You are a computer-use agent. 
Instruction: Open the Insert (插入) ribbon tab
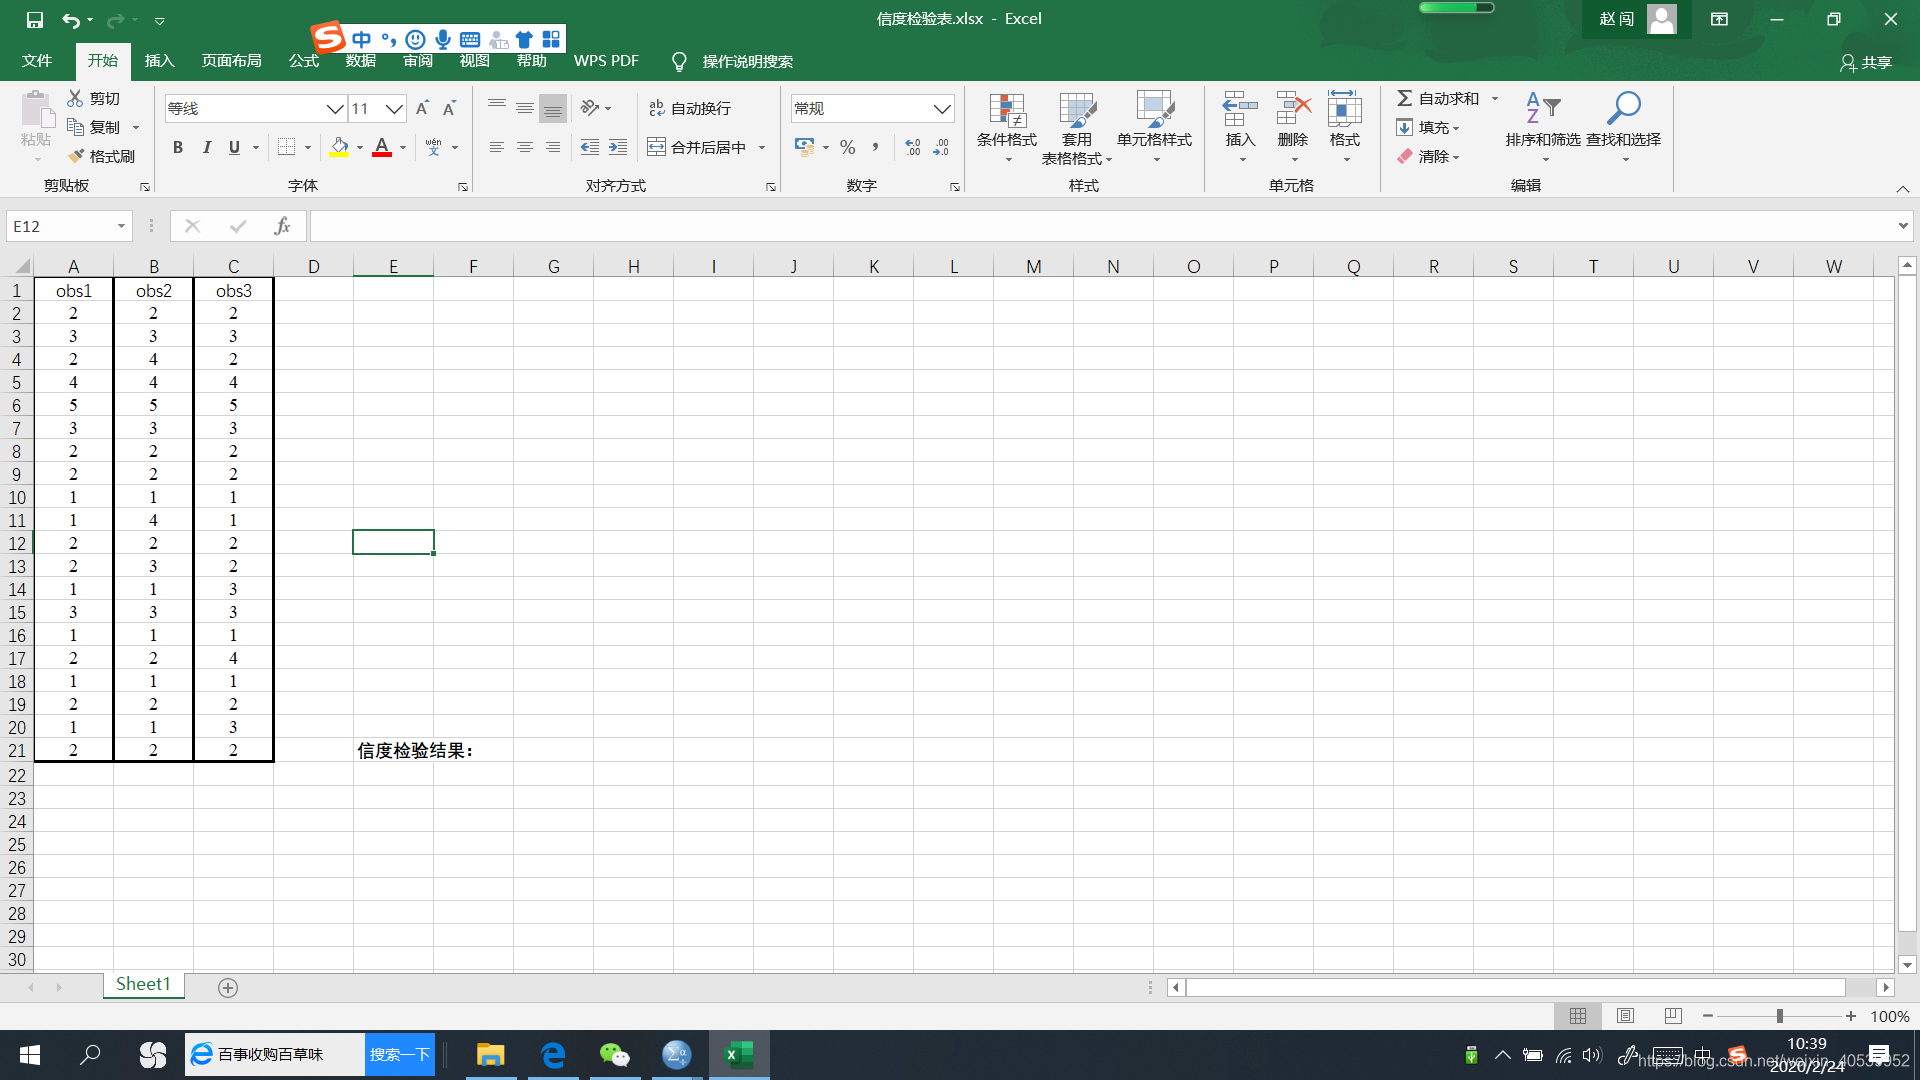(159, 61)
